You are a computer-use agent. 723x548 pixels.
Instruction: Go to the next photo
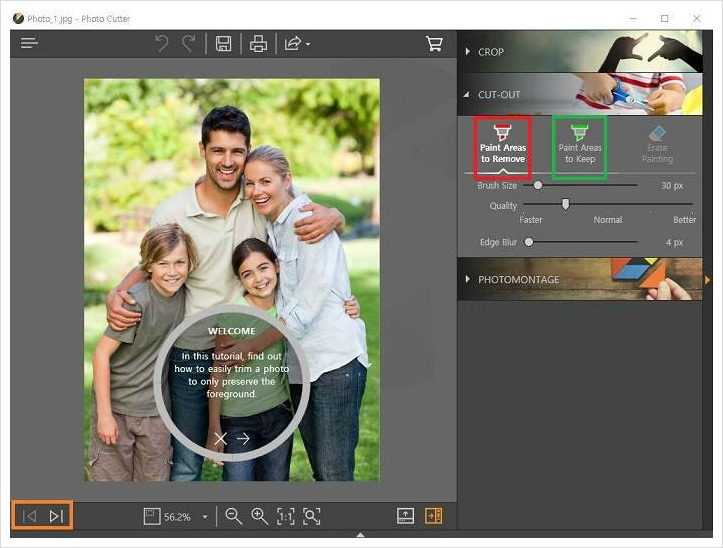click(x=56, y=516)
